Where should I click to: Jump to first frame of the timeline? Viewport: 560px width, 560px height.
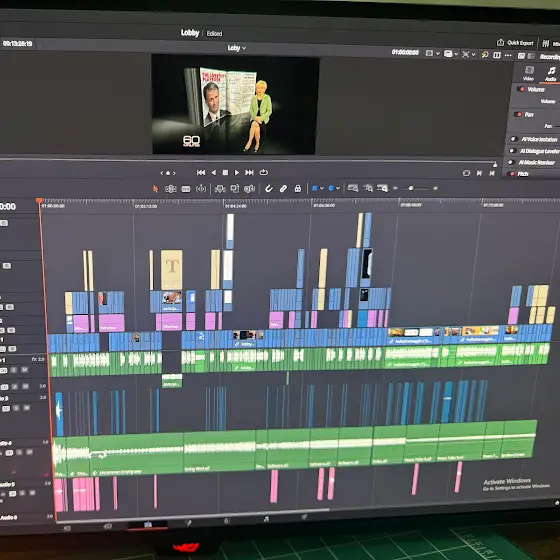[x=201, y=172]
